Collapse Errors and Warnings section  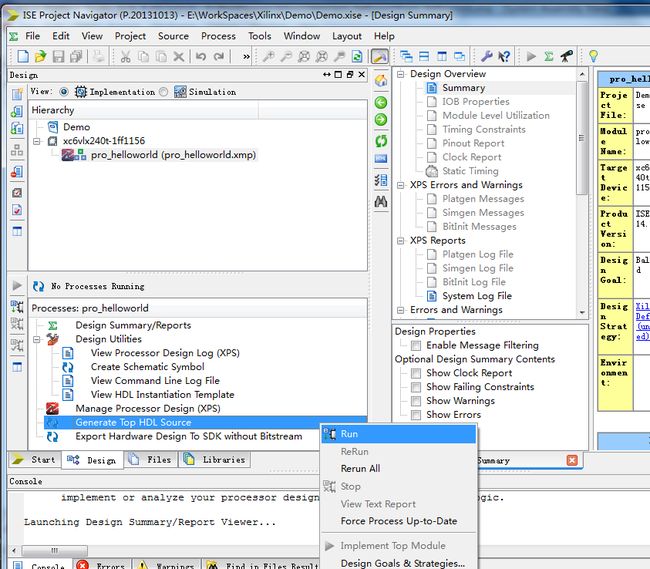pyautogui.click(x=400, y=310)
